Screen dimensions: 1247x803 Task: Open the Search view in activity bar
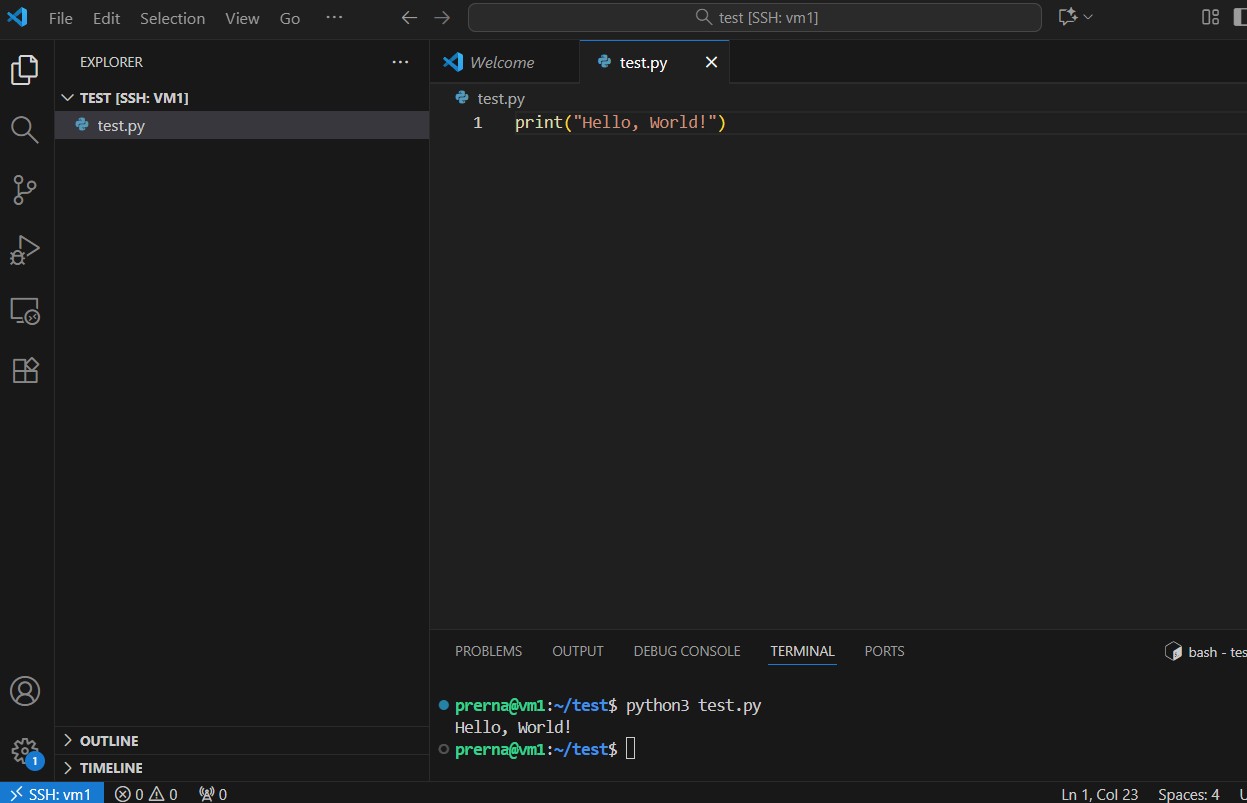tap(25, 129)
